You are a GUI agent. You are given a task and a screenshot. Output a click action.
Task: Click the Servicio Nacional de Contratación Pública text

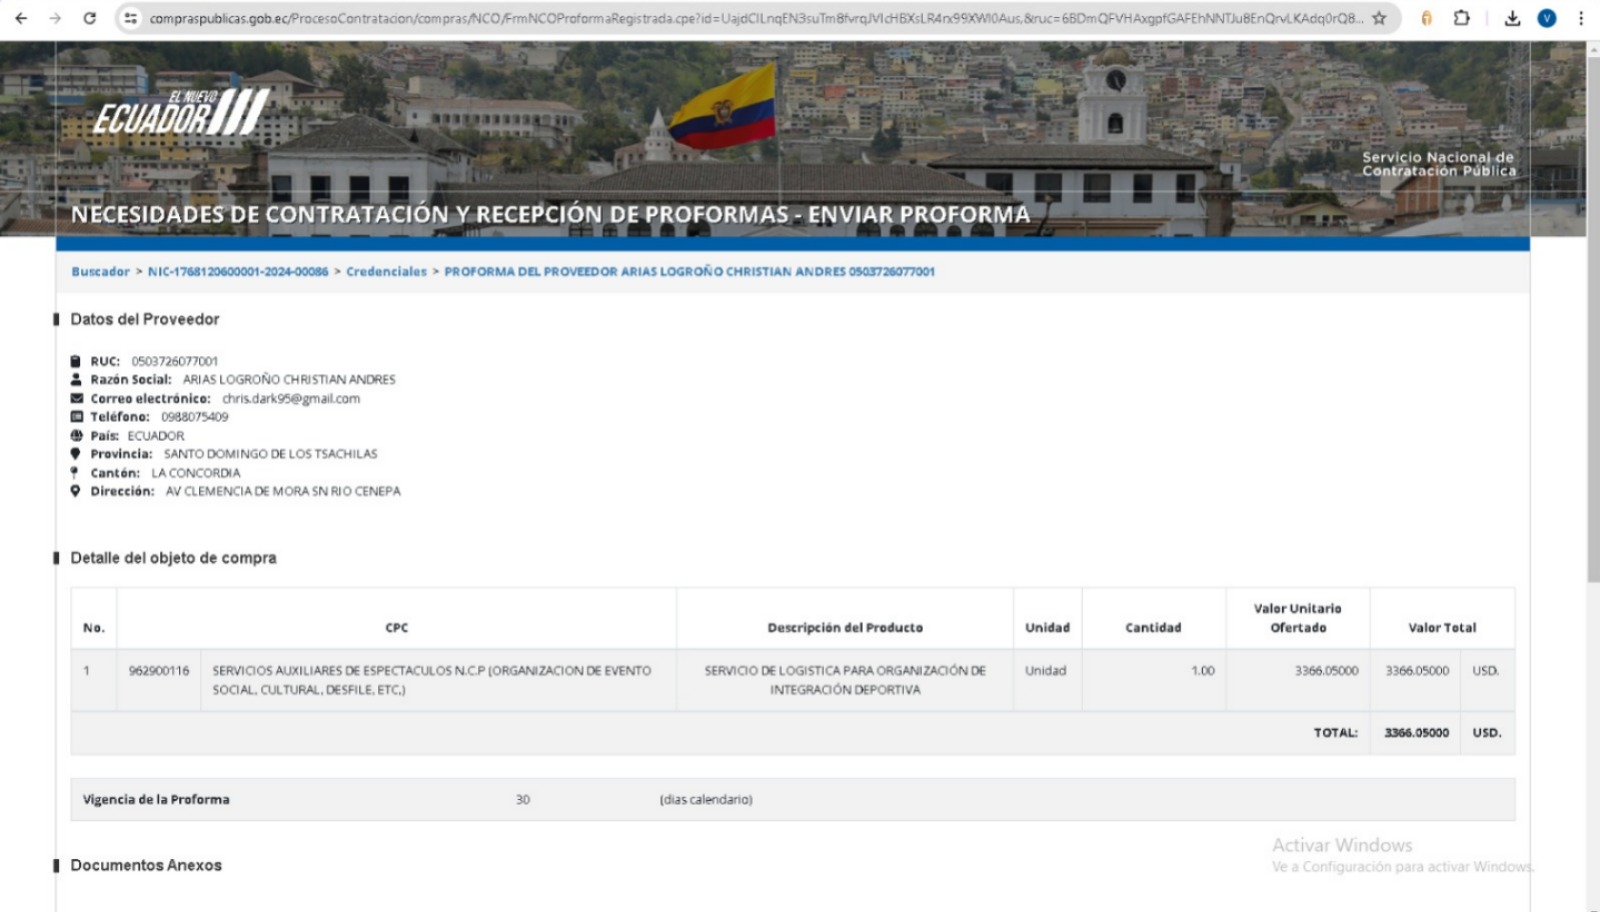tap(1438, 164)
